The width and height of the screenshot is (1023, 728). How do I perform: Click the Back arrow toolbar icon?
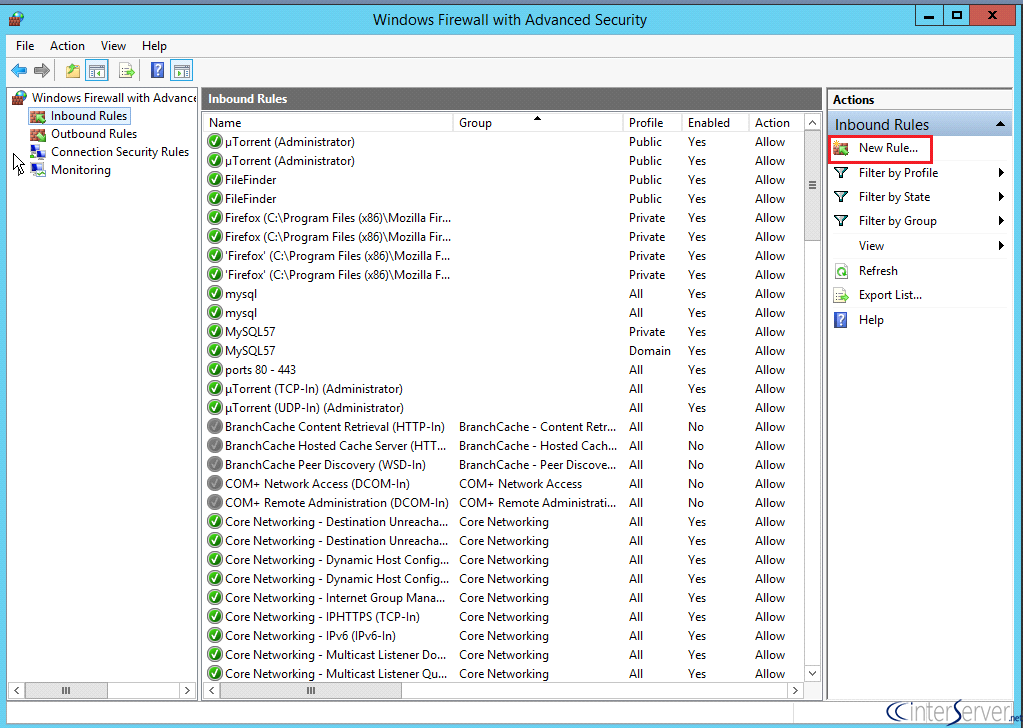coord(19,70)
